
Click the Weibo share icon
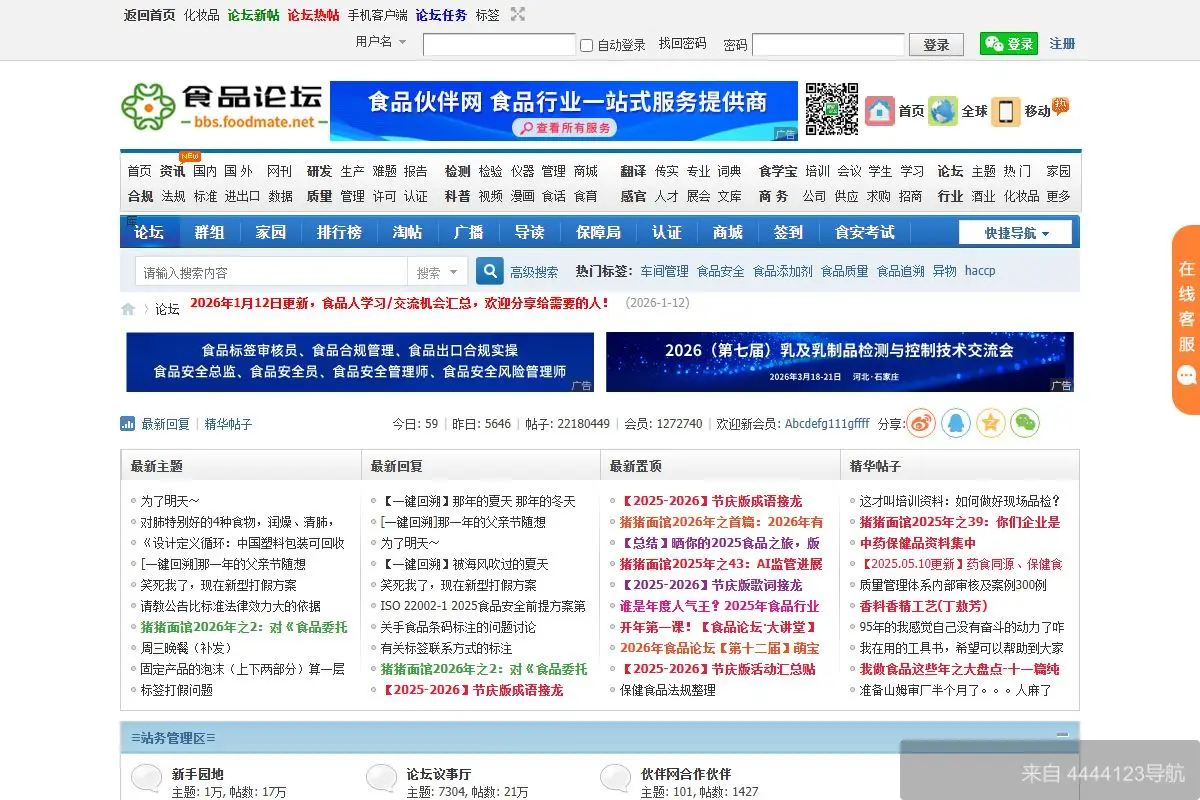(x=920, y=423)
